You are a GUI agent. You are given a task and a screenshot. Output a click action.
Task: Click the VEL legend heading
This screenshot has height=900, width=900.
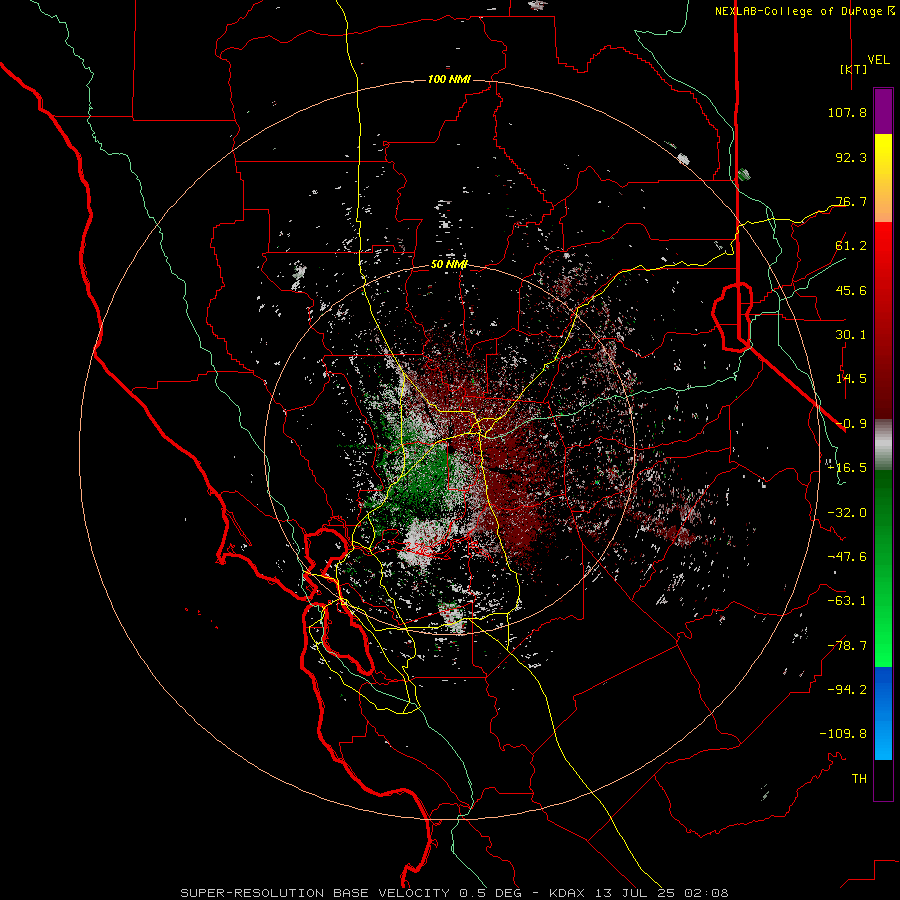pyautogui.click(x=879, y=60)
